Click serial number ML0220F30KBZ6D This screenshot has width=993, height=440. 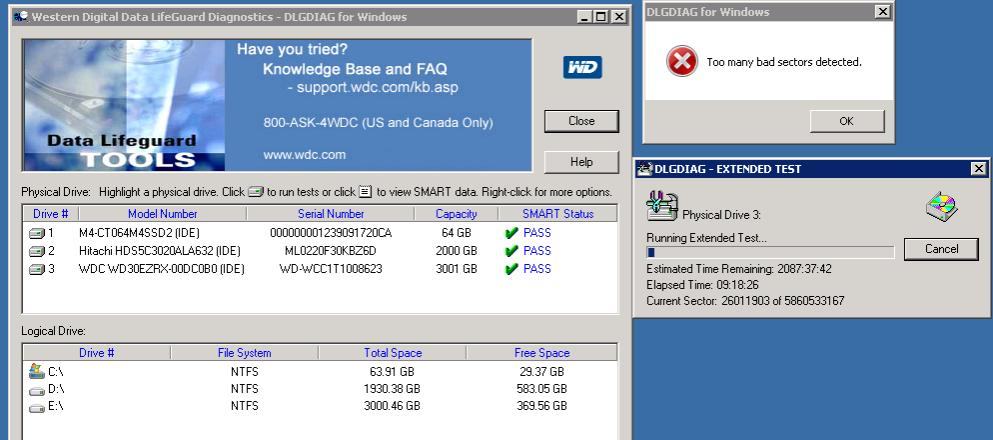[x=331, y=251]
